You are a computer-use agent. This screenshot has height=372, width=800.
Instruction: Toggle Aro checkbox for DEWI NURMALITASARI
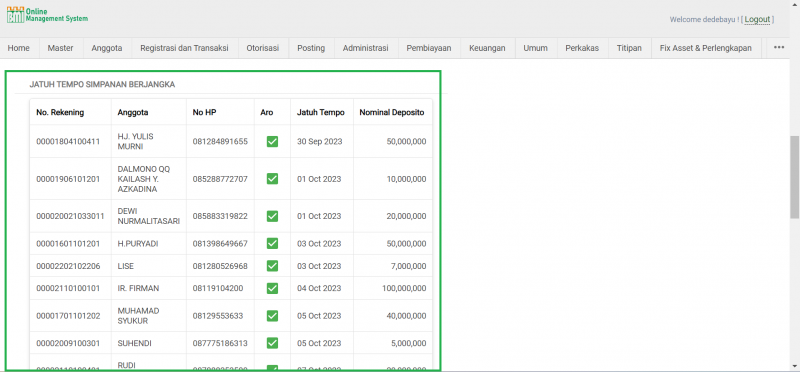tap(272, 216)
